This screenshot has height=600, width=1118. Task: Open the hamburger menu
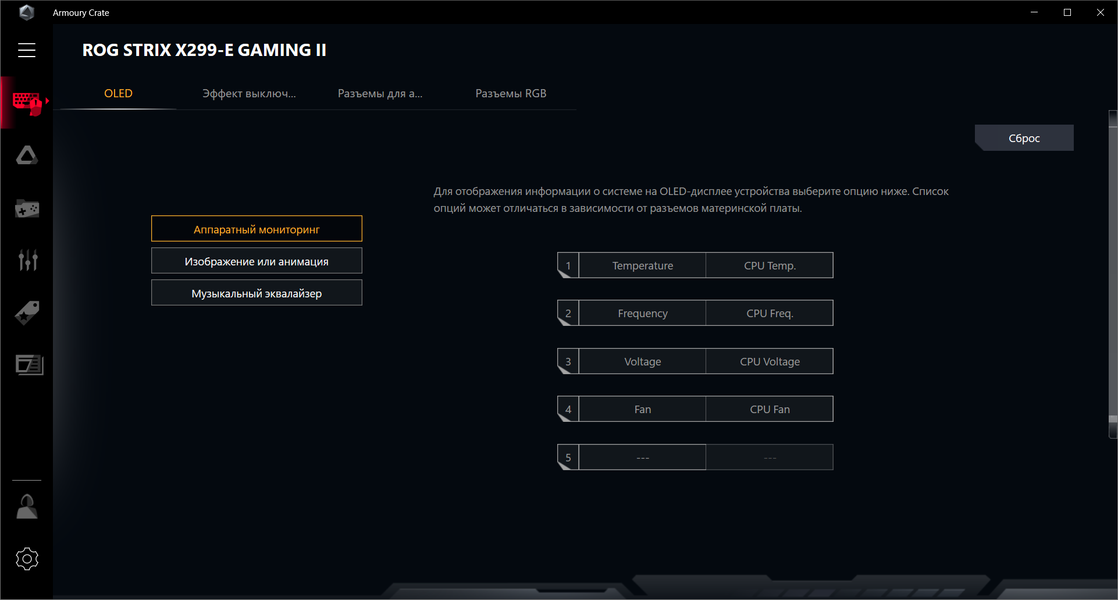click(26, 50)
